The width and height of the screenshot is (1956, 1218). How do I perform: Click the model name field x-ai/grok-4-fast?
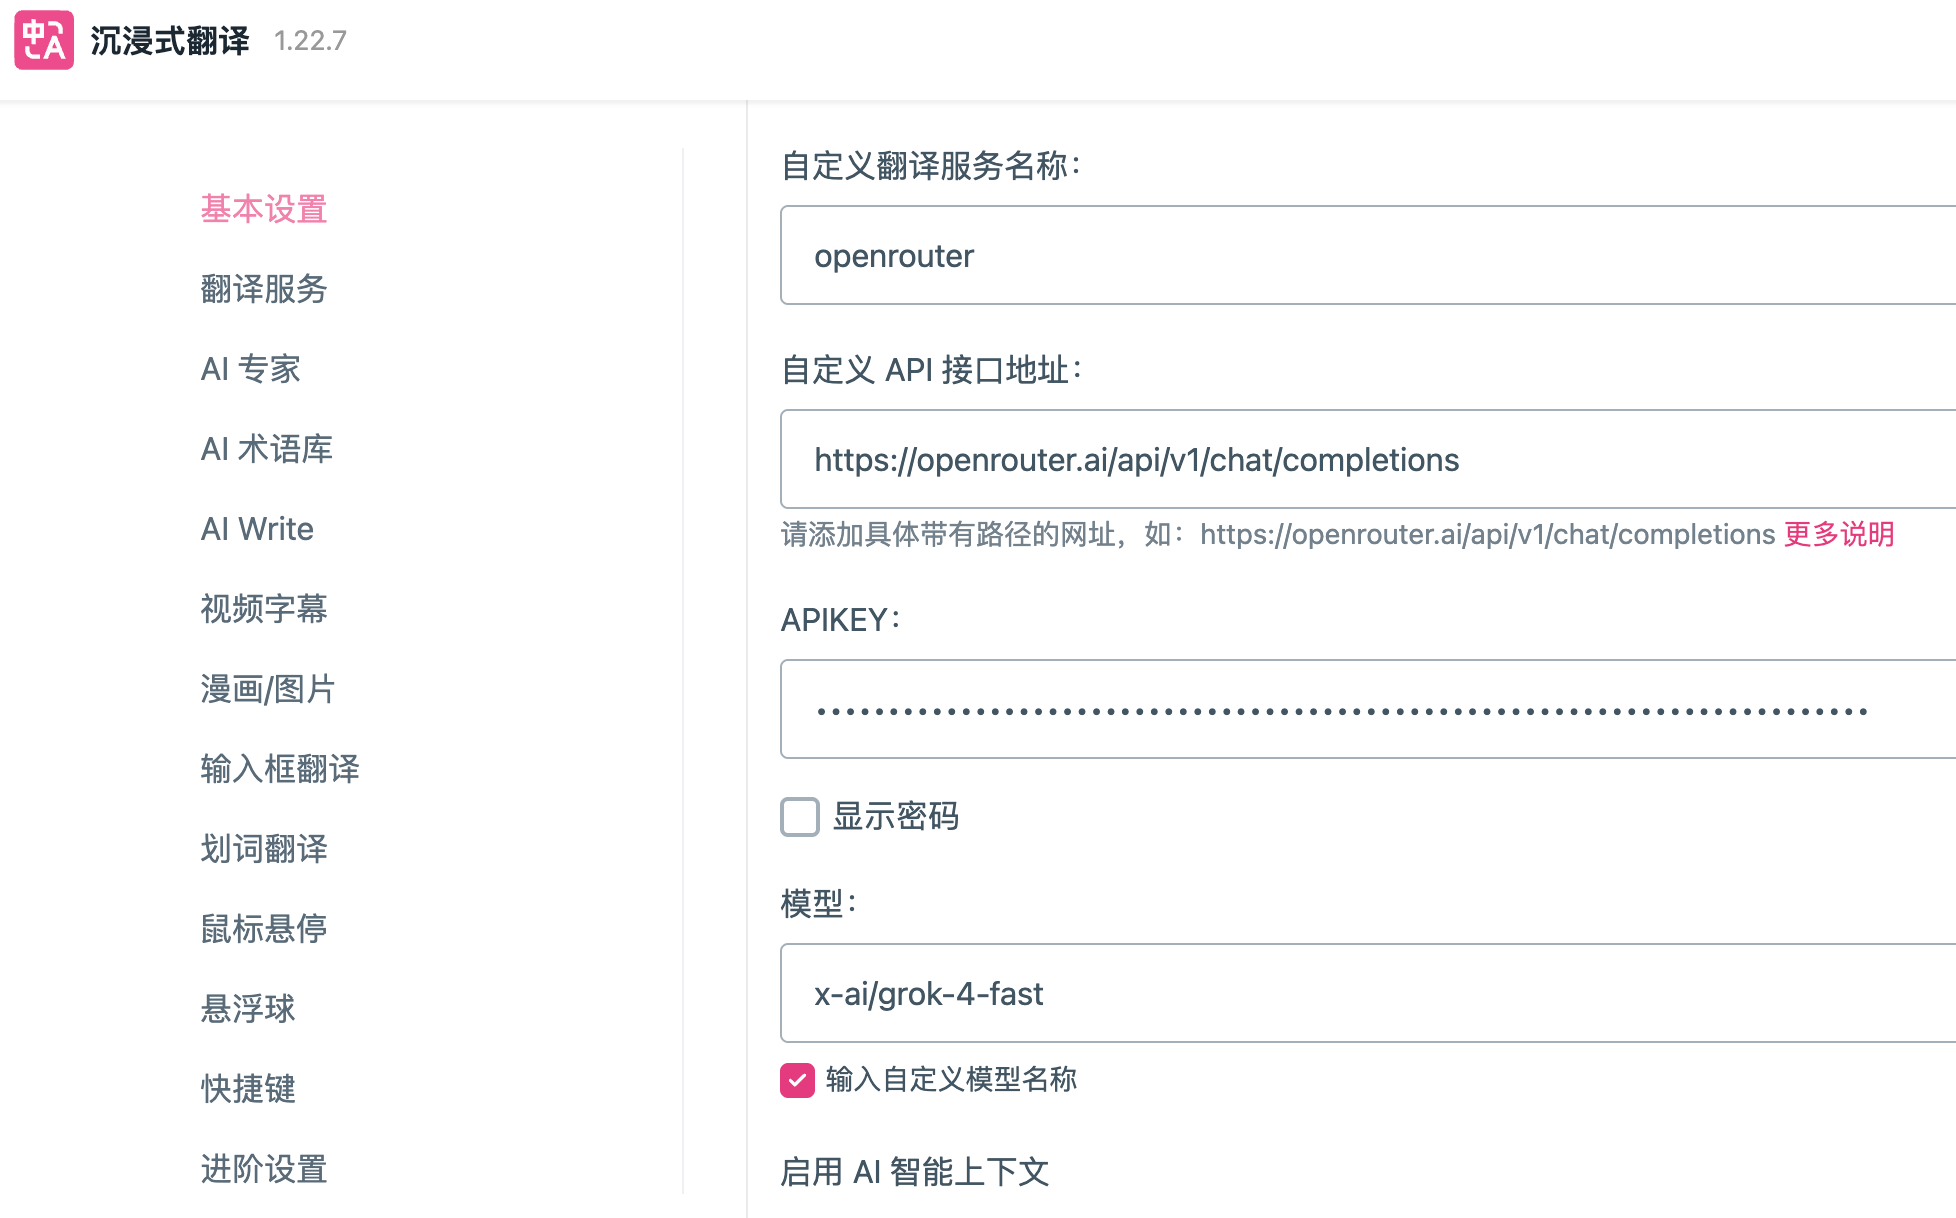pos(1360,994)
